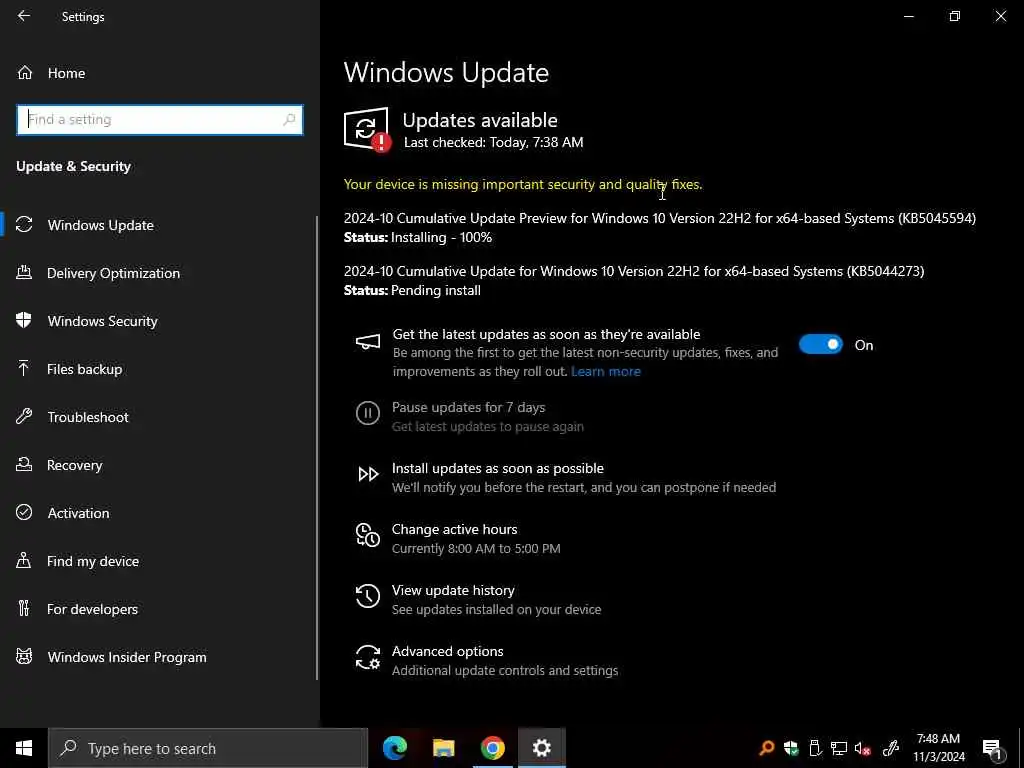Screen dimensions: 1024x768
Task: Click the Windows Security shield icon
Action: (x=24, y=320)
